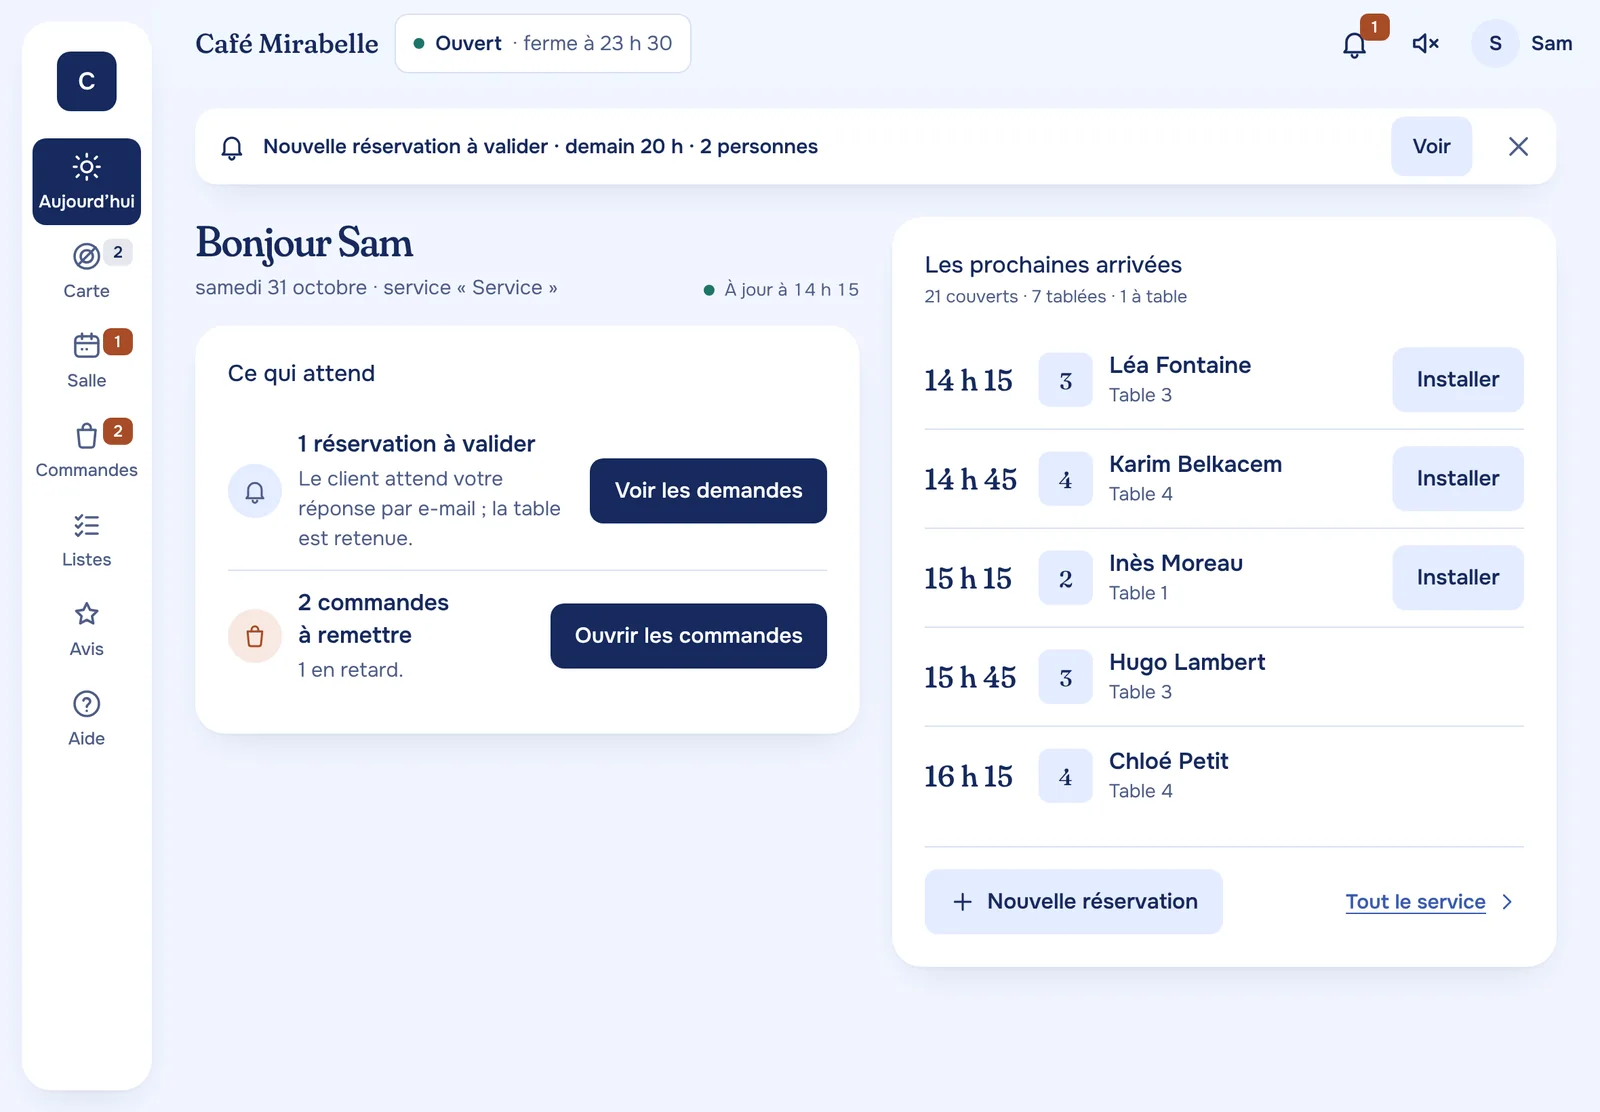Click the Ouvert status pill
Viewport: 1600px width, 1112px height.
[x=543, y=43]
